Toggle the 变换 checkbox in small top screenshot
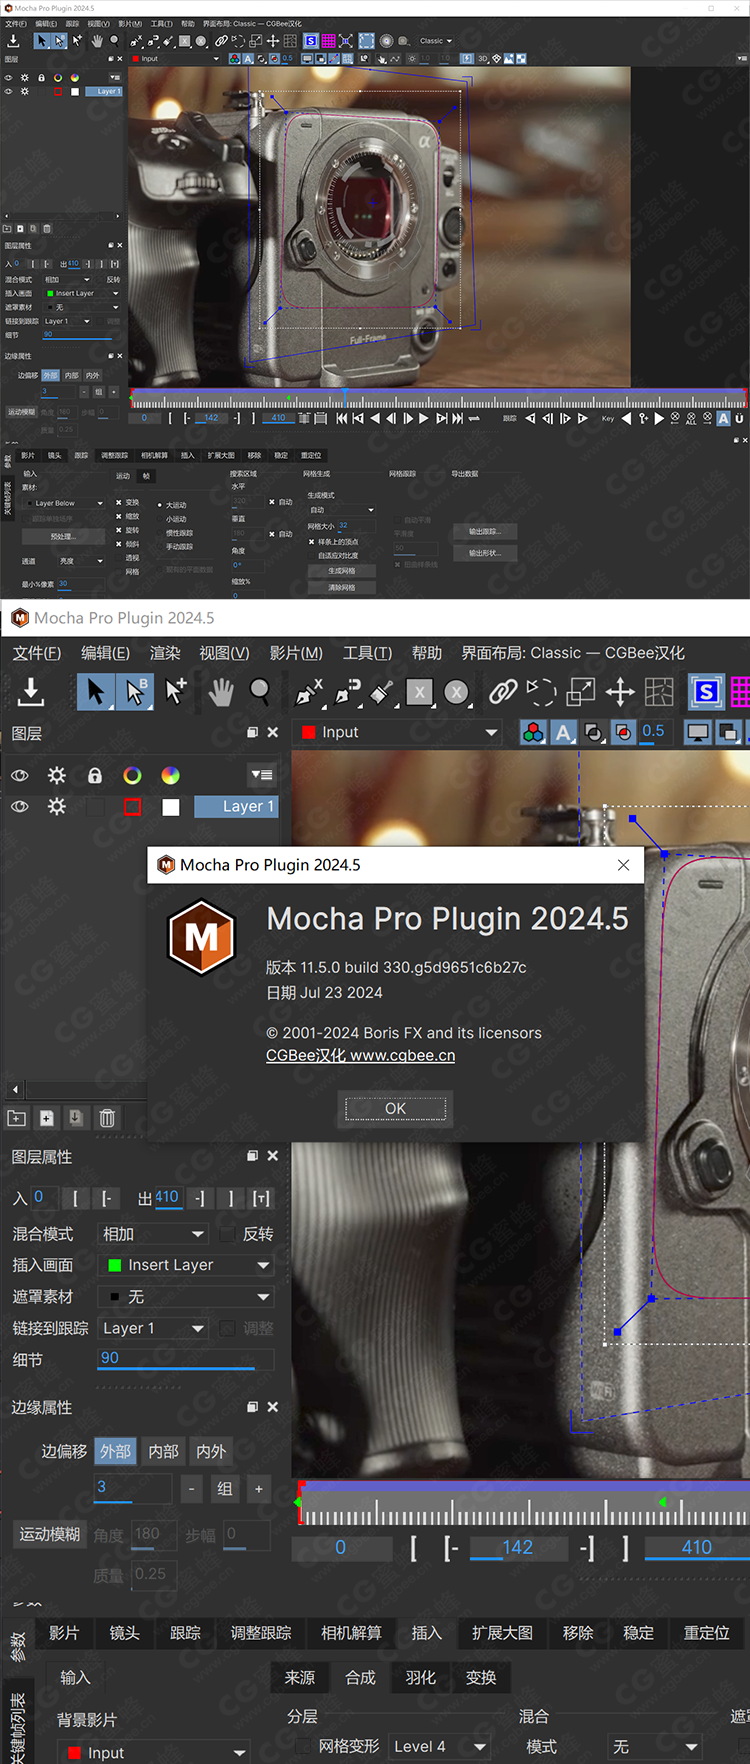Screen dimensions: 750x1764 (x=119, y=503)
